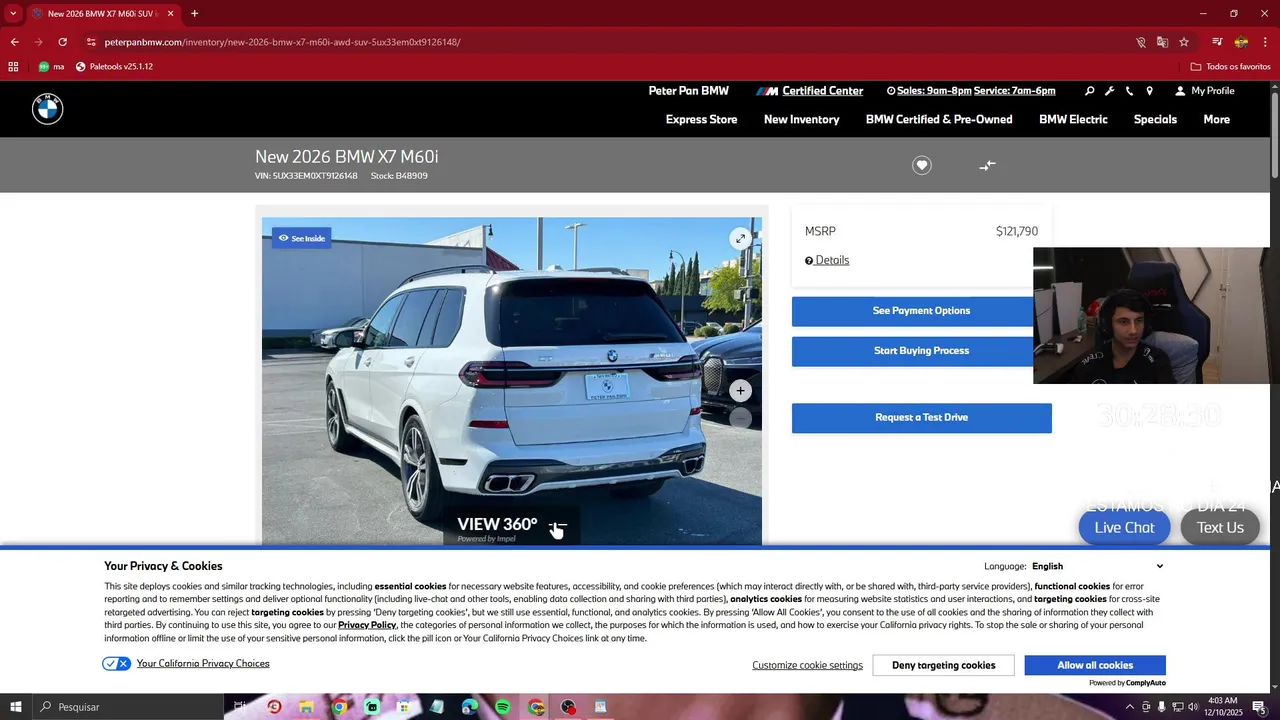1280x720 pixels.
Task: Click the address bar URL
Action: click(282, 42)
